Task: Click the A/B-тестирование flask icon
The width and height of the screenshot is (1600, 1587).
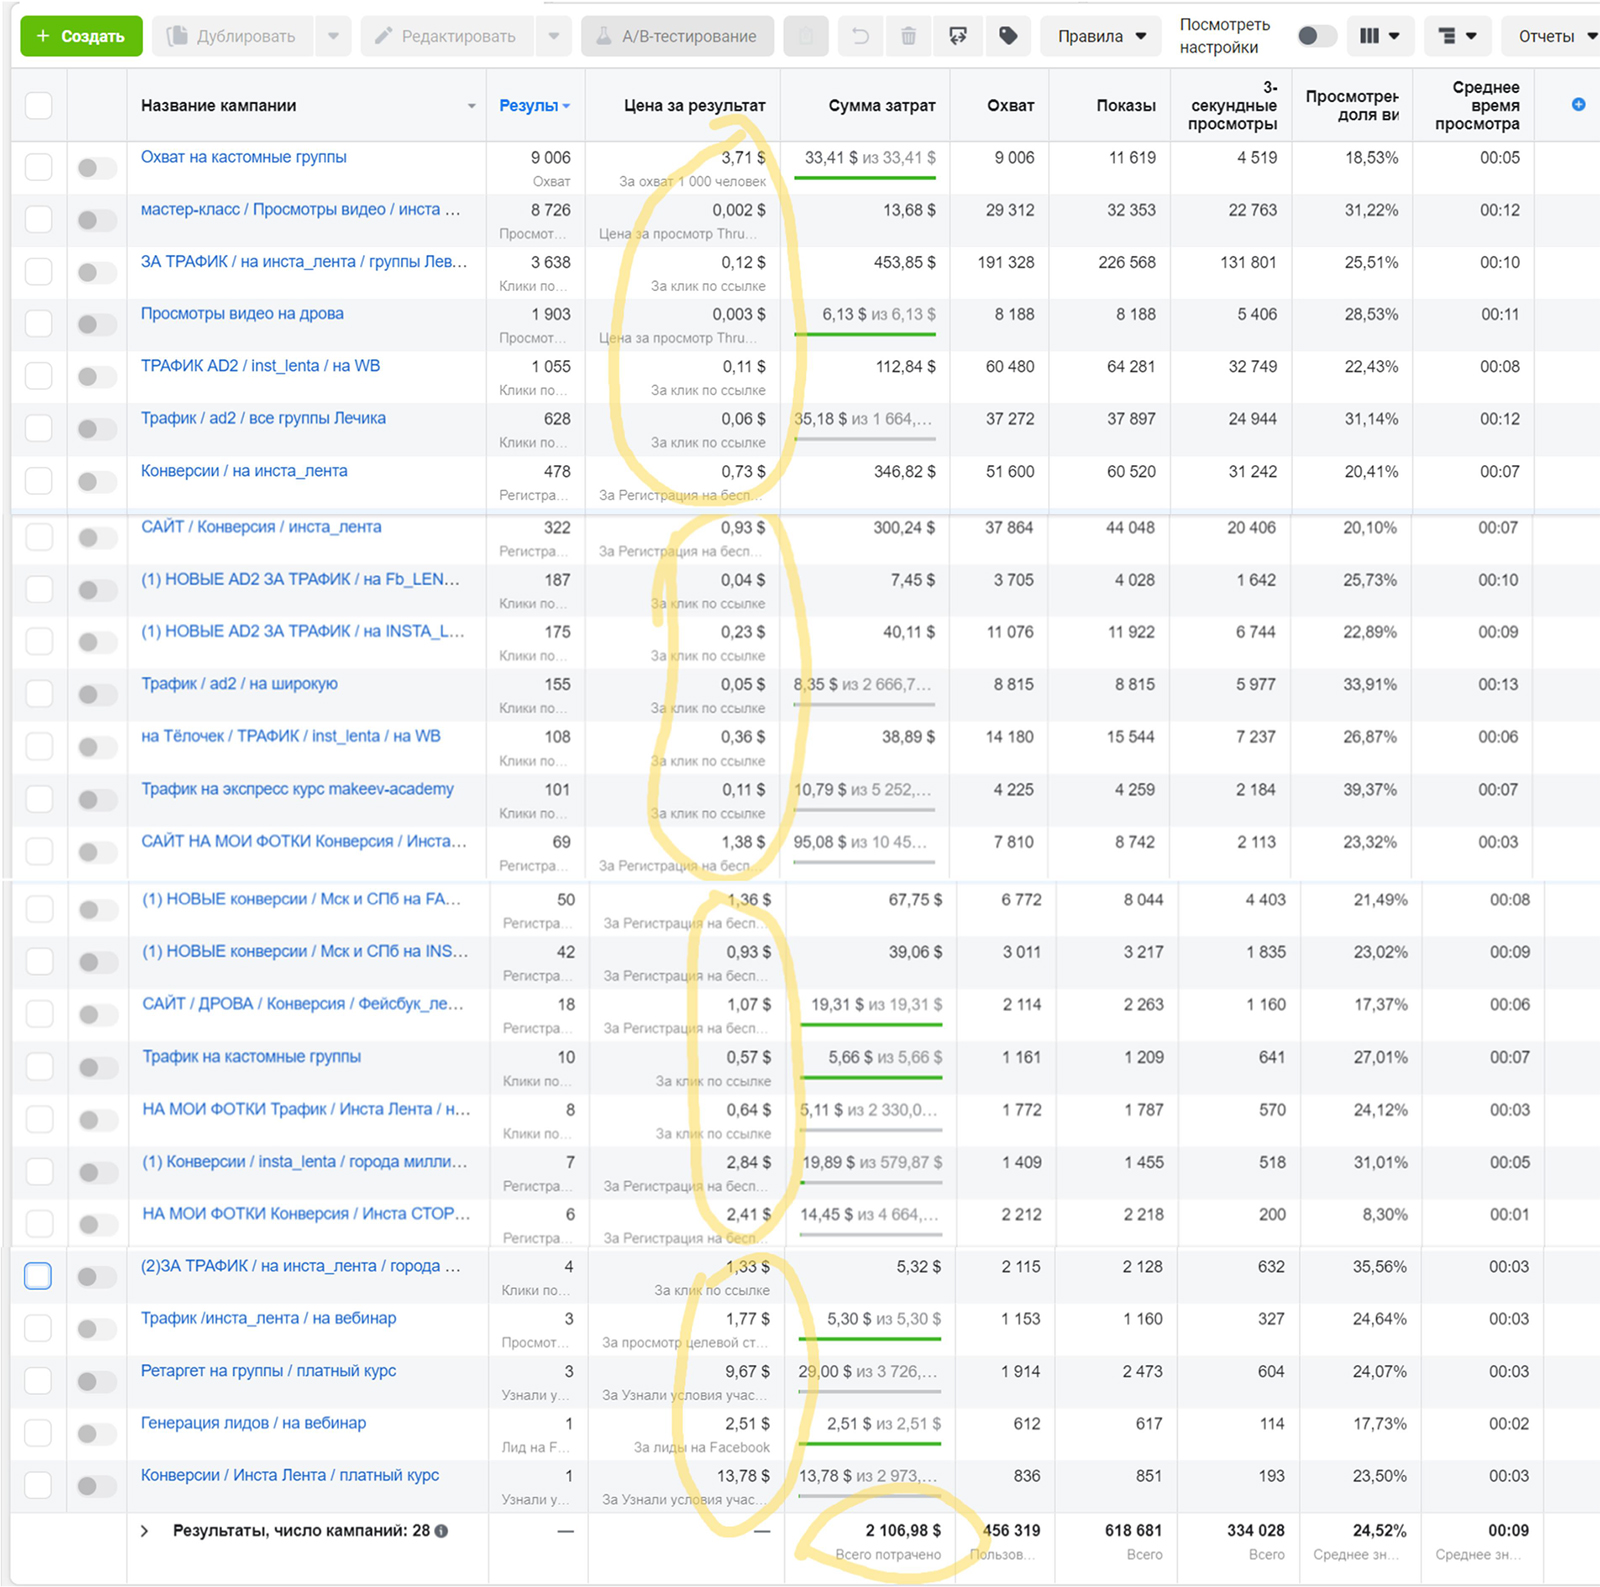Action: 603,36
